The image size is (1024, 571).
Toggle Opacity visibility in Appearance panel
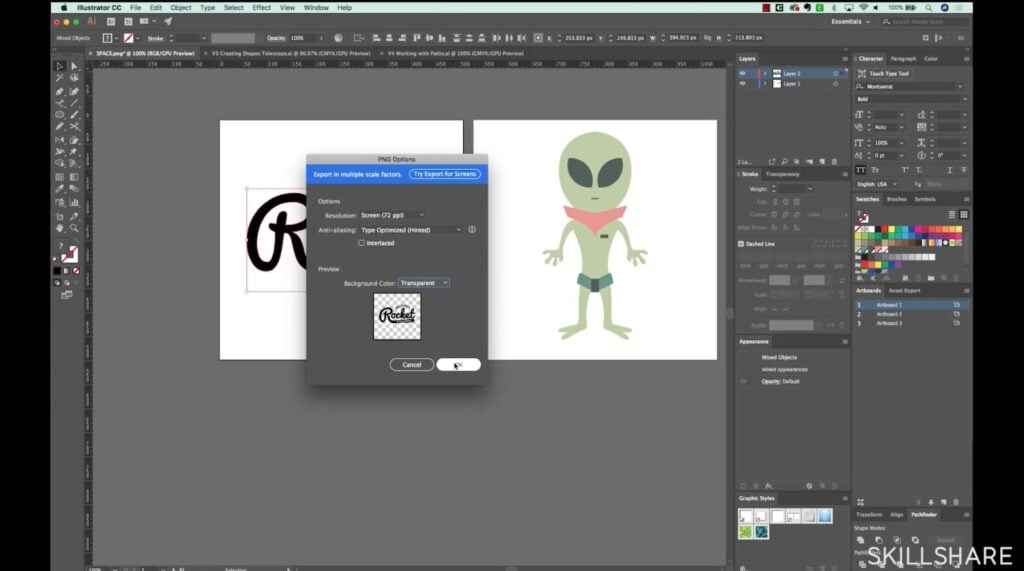coord(743,382)
